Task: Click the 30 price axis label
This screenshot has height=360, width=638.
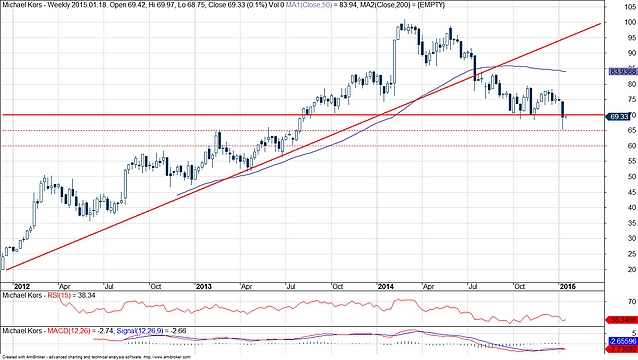Action: (632, 239)
